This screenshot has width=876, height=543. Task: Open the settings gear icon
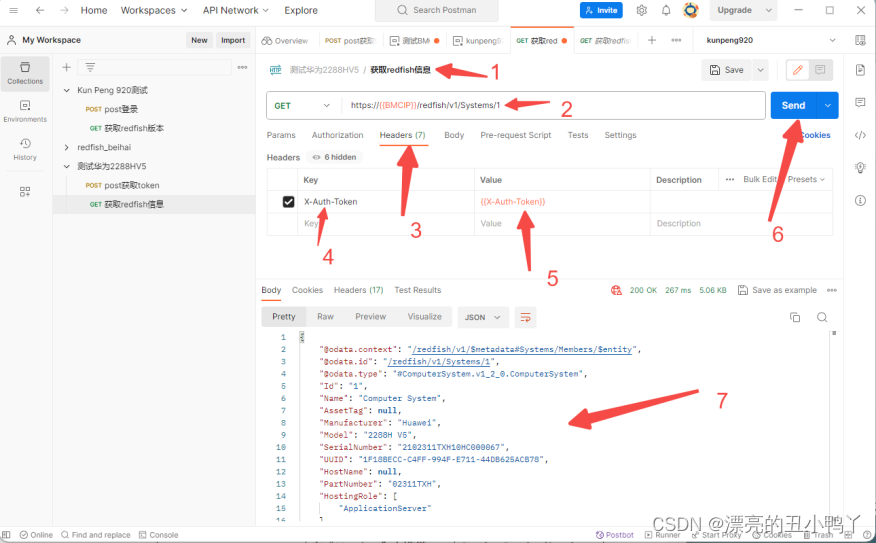point(640,10)
